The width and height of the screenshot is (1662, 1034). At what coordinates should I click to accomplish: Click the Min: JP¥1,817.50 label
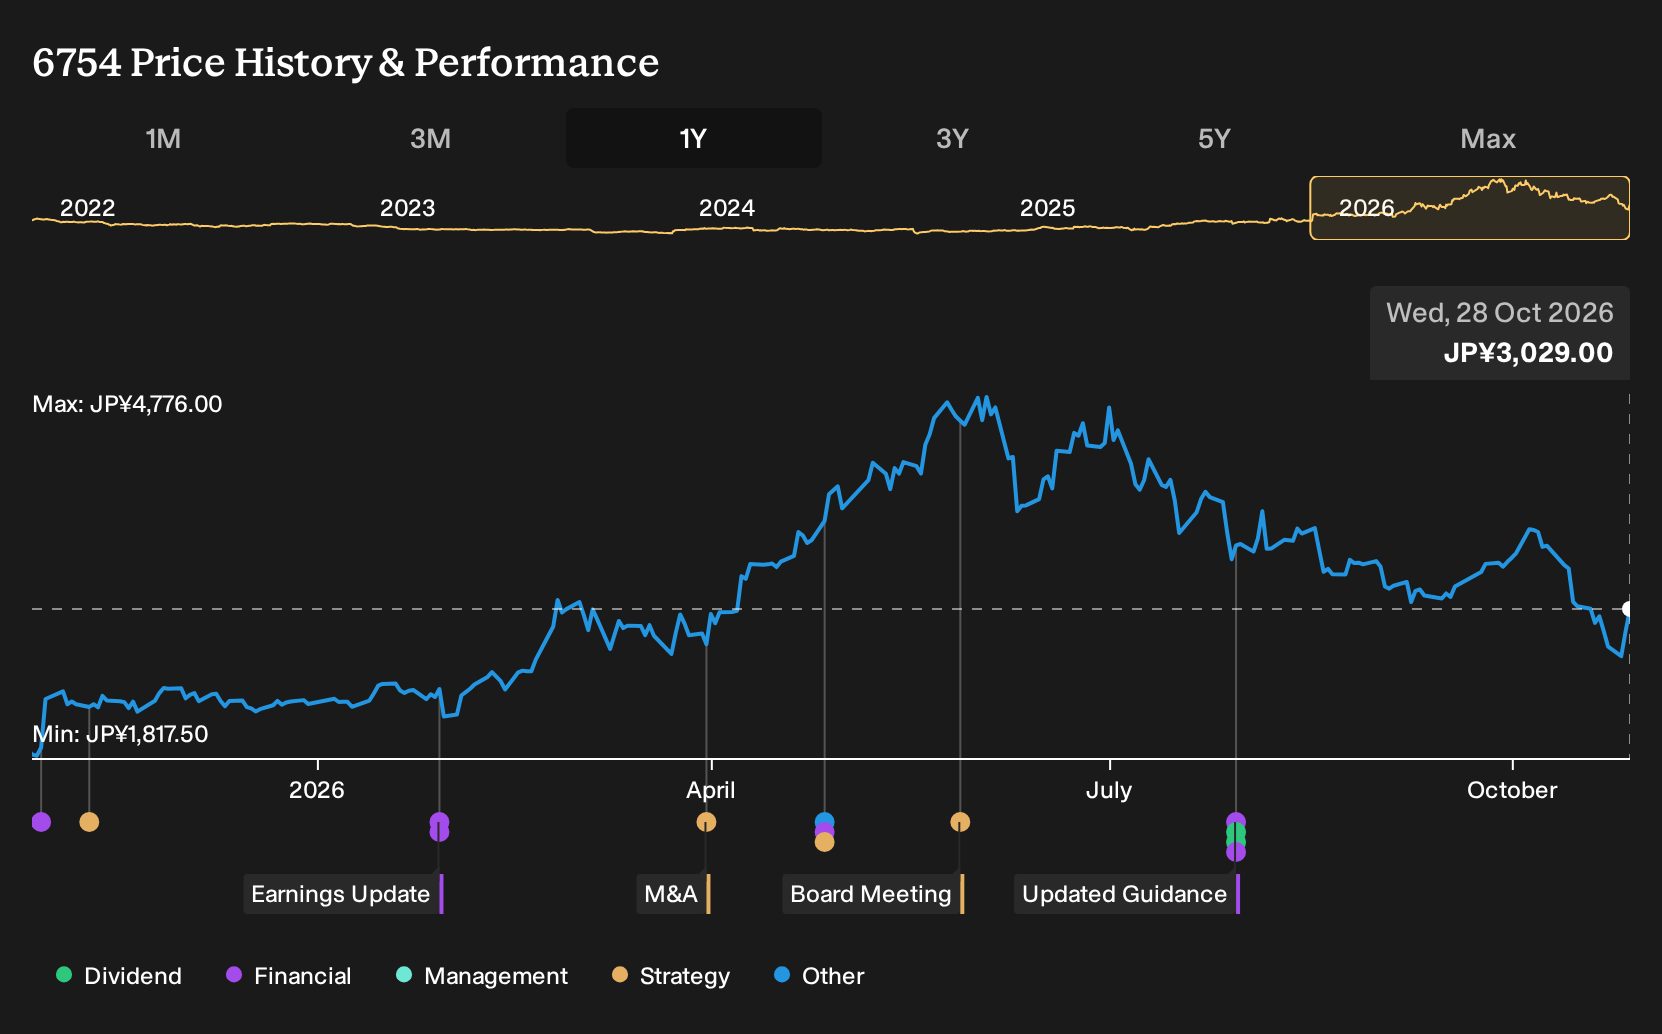[x=120, y=734]
